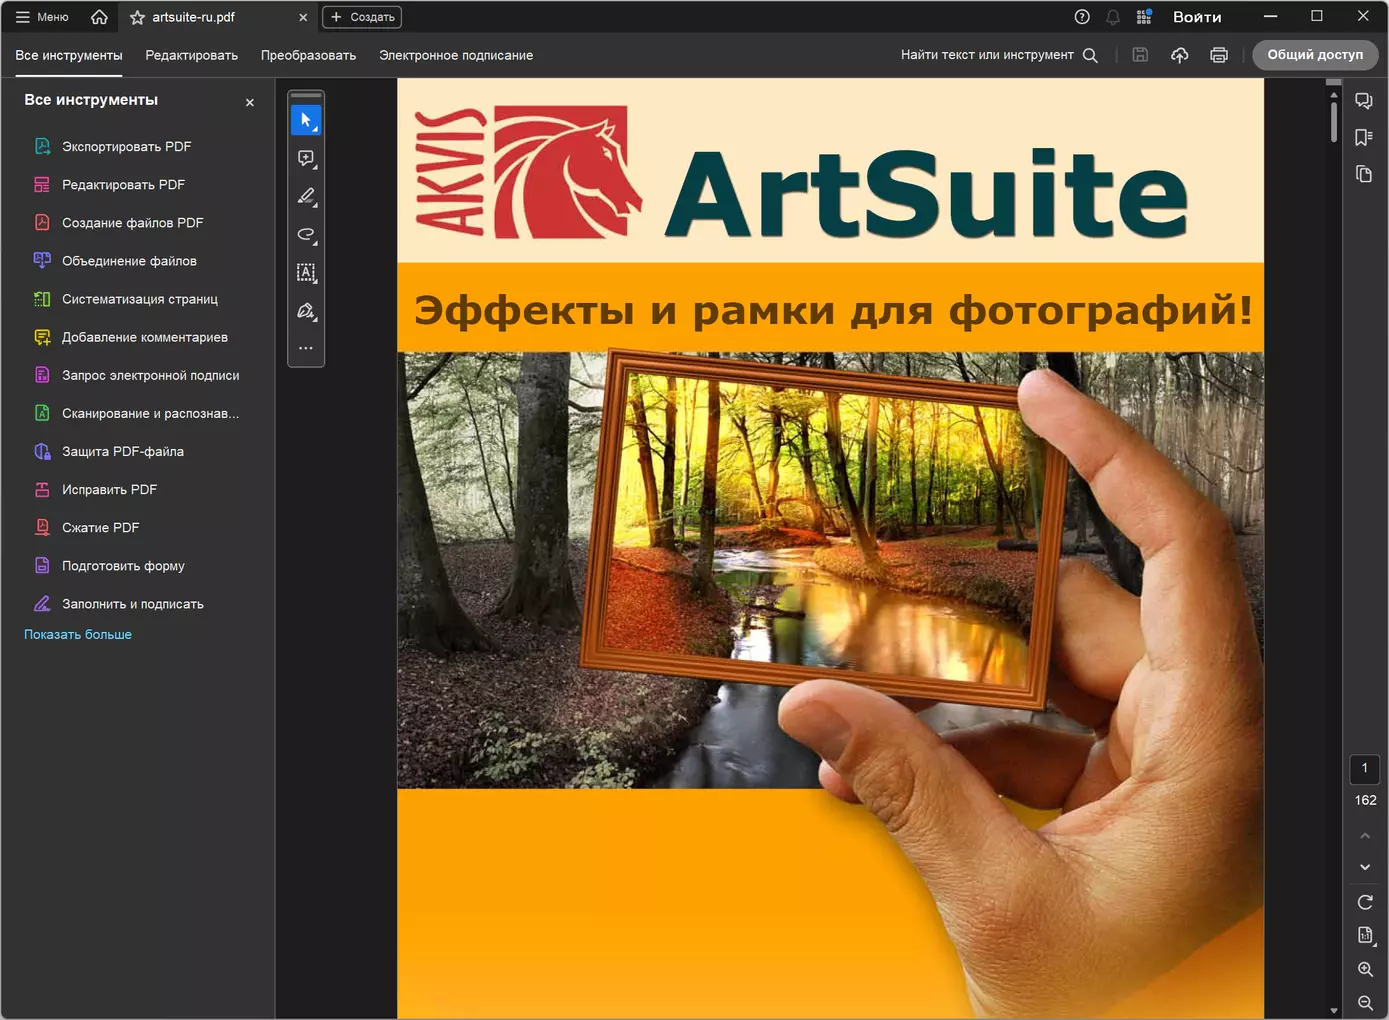Image resolution: width=1389 pixels, height=1020 pixels.
Task: Click the zoom in magnifier
Action: (x=1364, y=969)
